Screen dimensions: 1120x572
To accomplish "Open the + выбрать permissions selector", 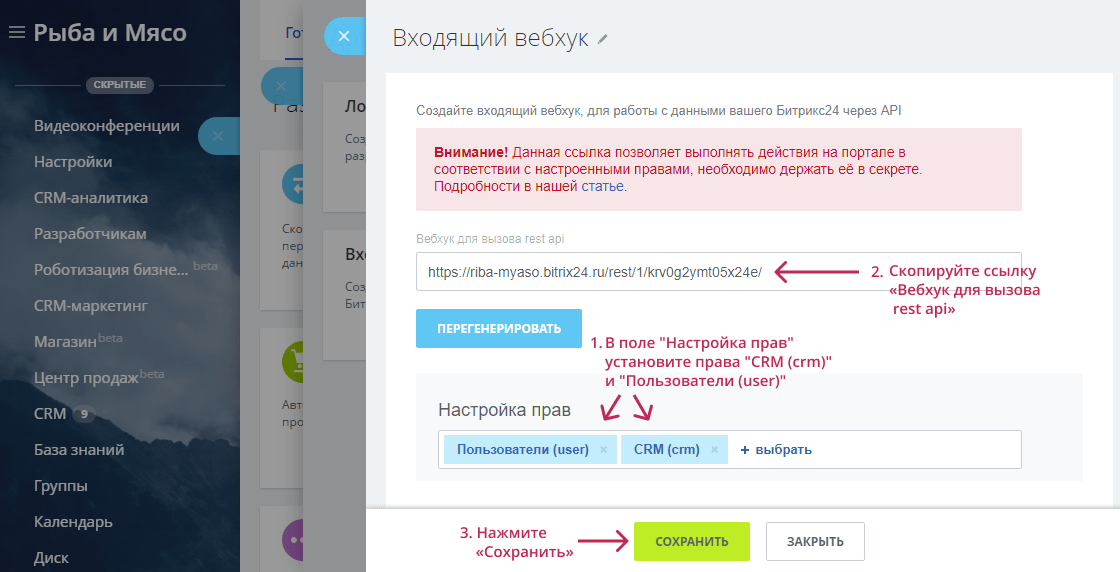I will click(x=775, y=450).
